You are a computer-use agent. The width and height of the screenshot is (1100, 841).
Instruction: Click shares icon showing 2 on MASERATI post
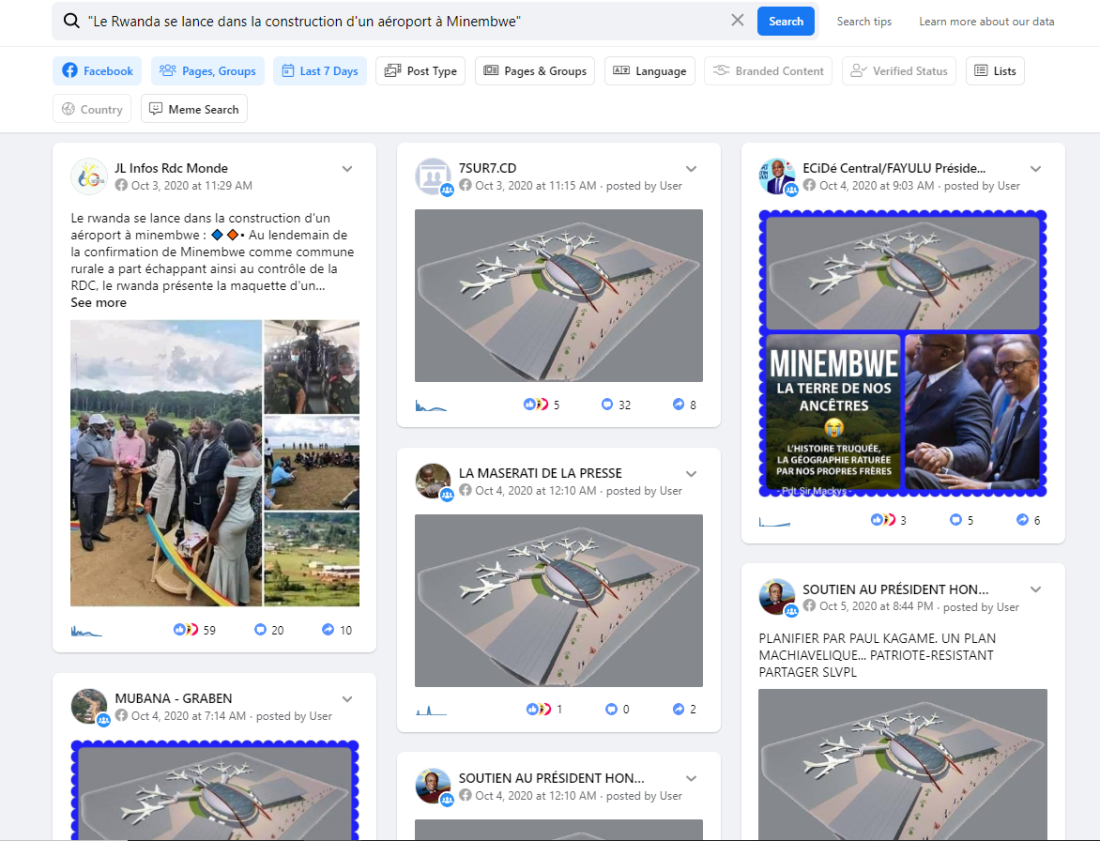(678, 709)
